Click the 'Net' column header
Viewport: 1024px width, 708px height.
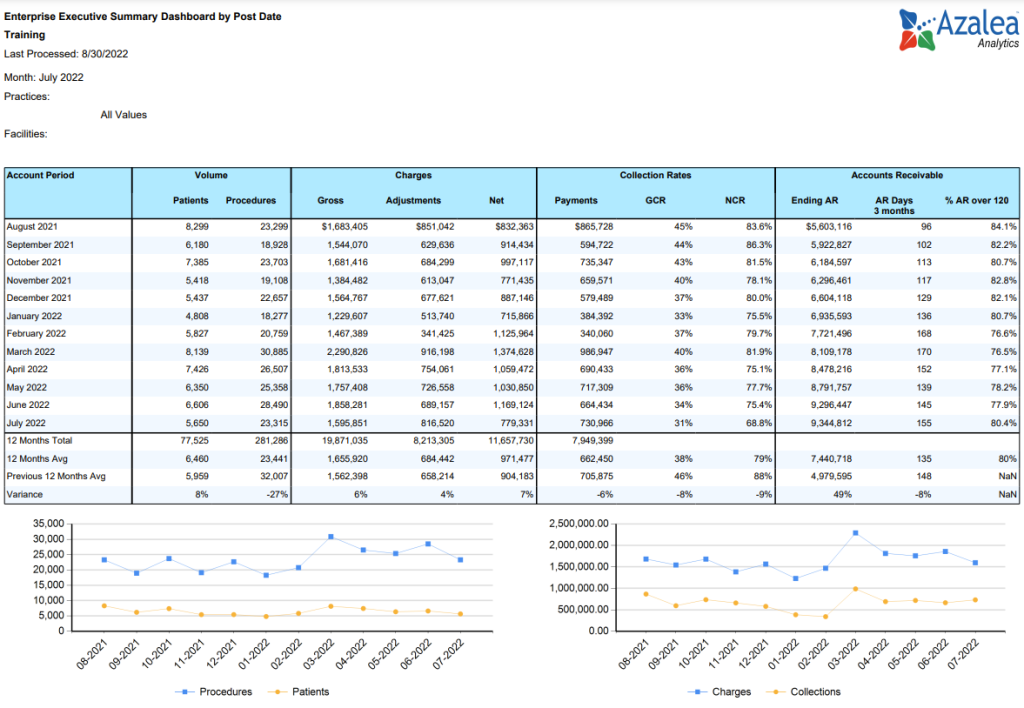(496, 201)
